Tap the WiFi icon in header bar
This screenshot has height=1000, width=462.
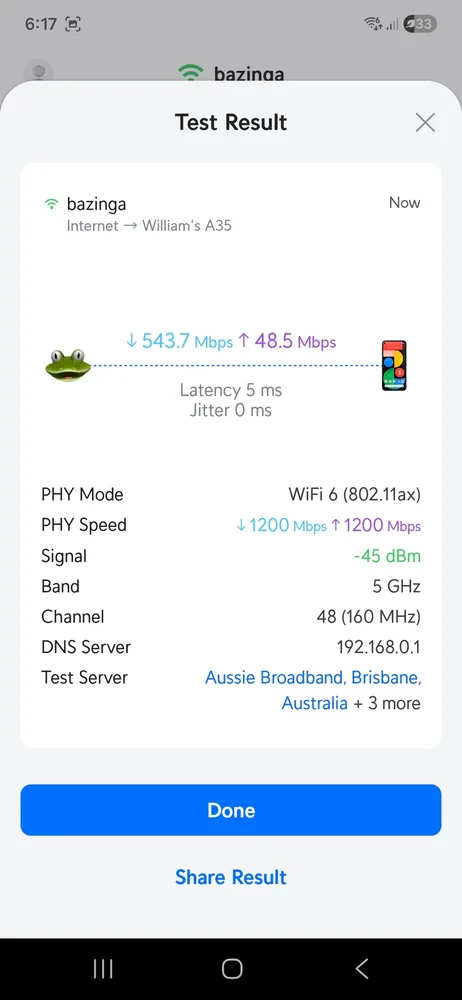pos(191,72)
